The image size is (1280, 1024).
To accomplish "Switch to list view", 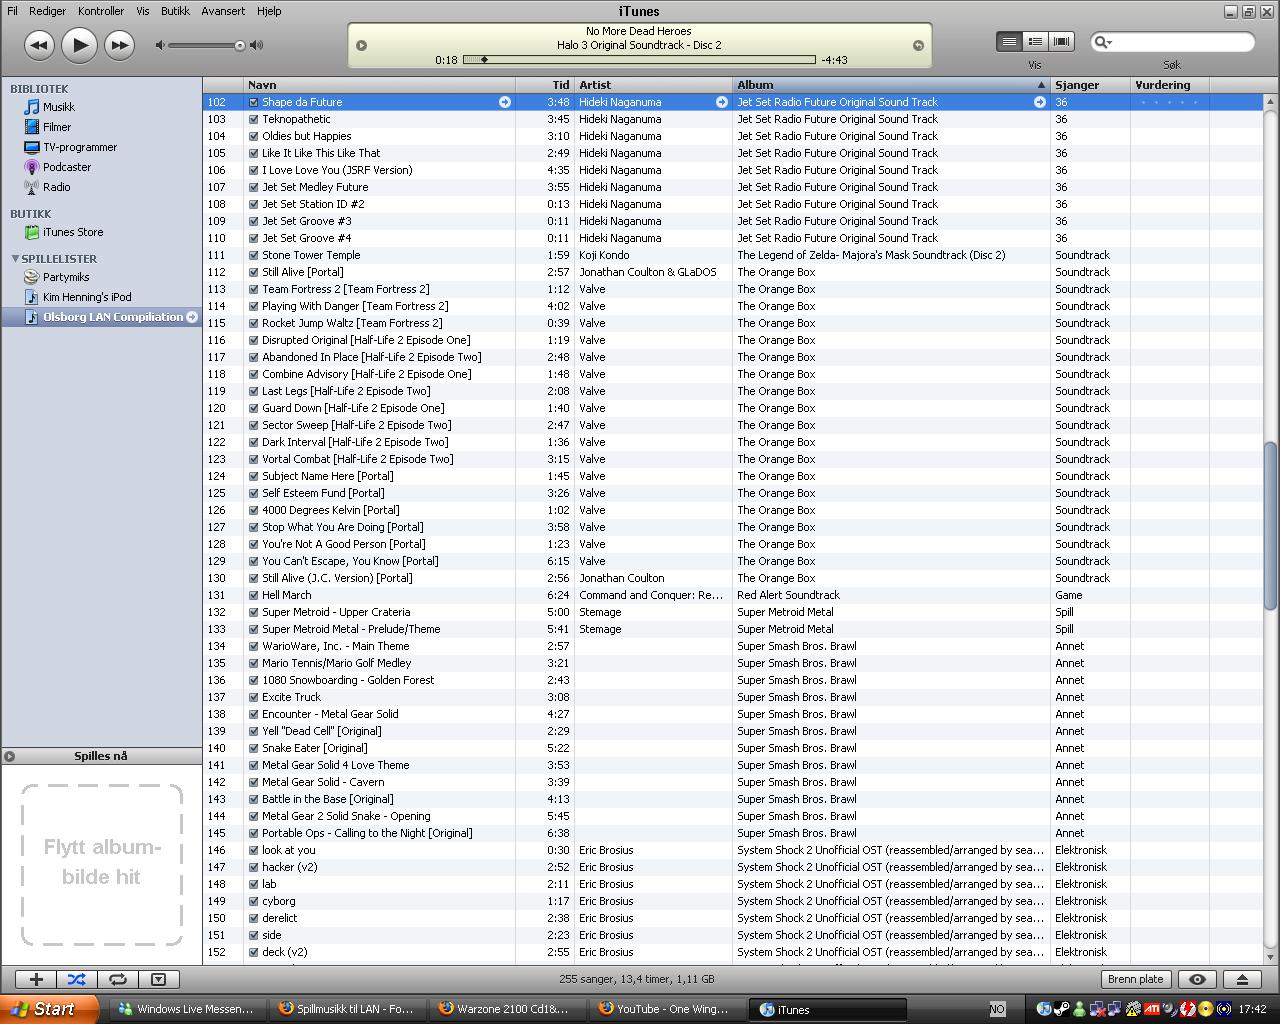I will pos(1010,42).
